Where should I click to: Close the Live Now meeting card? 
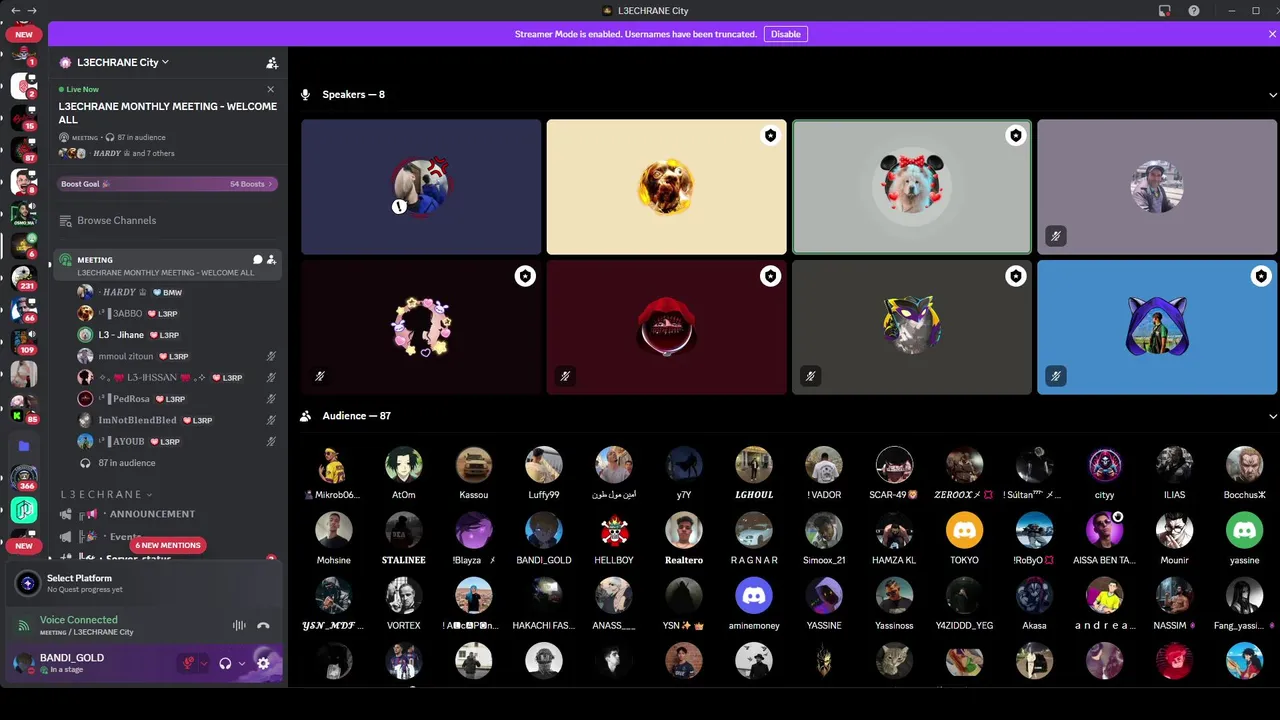pyautogui.click(x=270, y=89)
